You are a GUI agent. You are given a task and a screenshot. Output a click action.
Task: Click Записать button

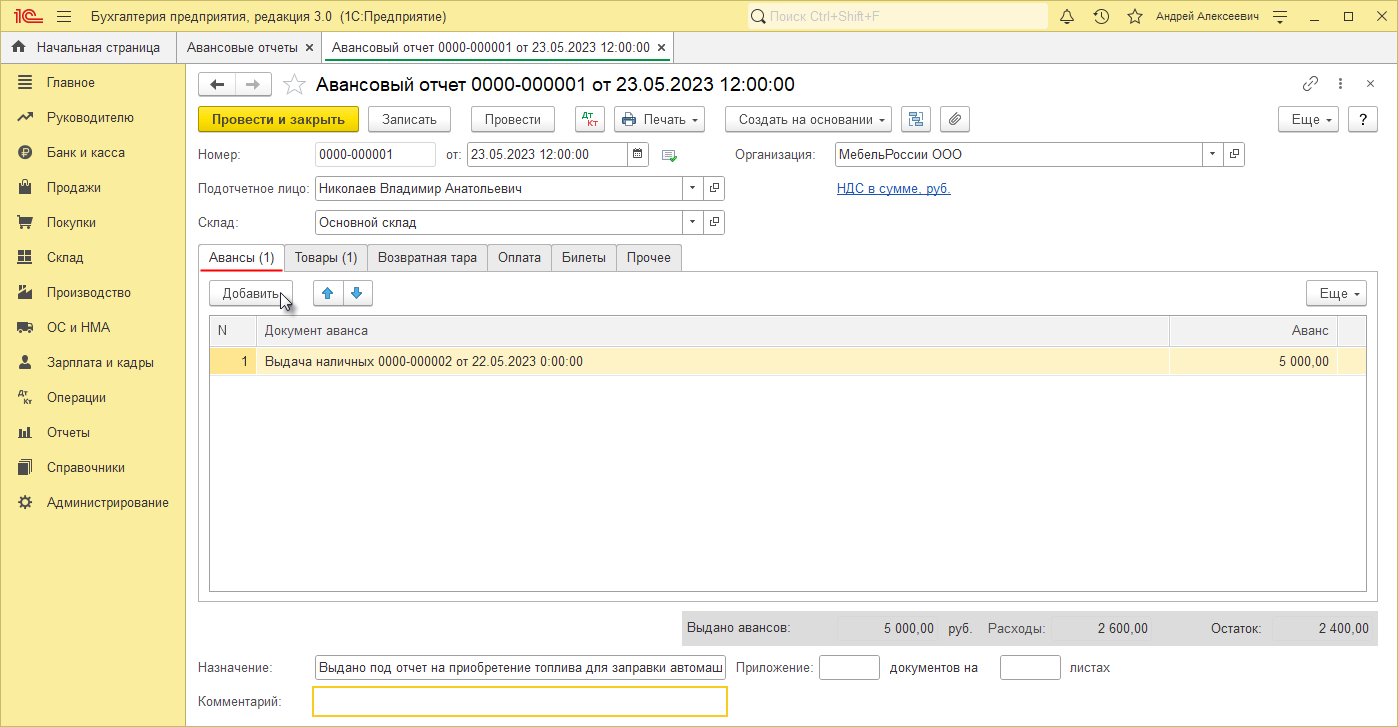pyautogui.click(x=410, y=119)
